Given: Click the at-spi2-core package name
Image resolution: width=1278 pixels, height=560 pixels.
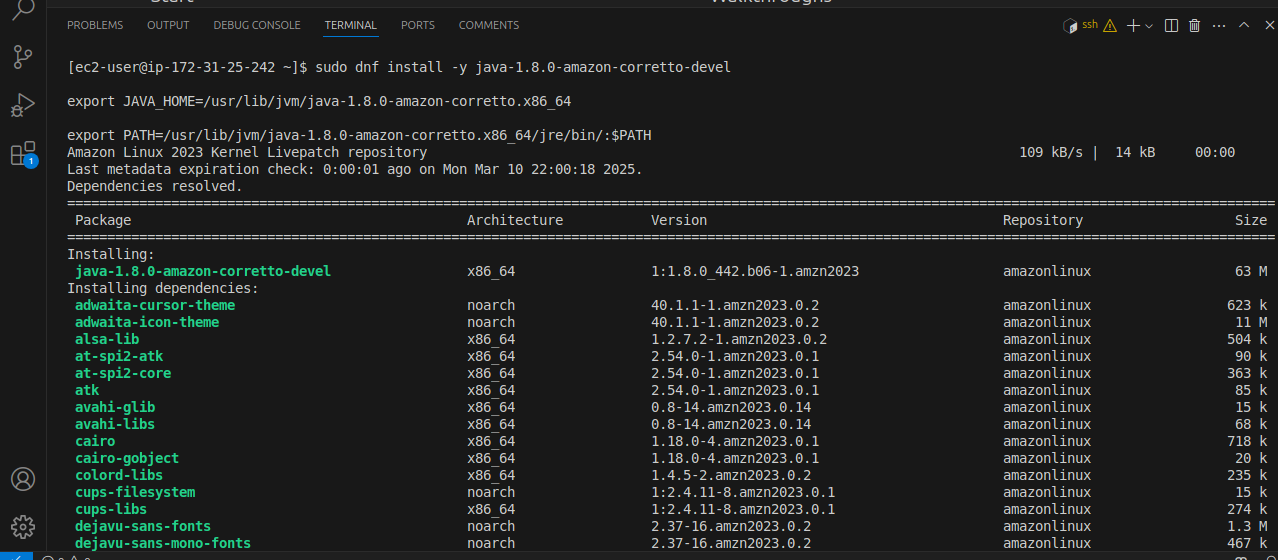Looking at the screenshot, I should tap(123, 374).
